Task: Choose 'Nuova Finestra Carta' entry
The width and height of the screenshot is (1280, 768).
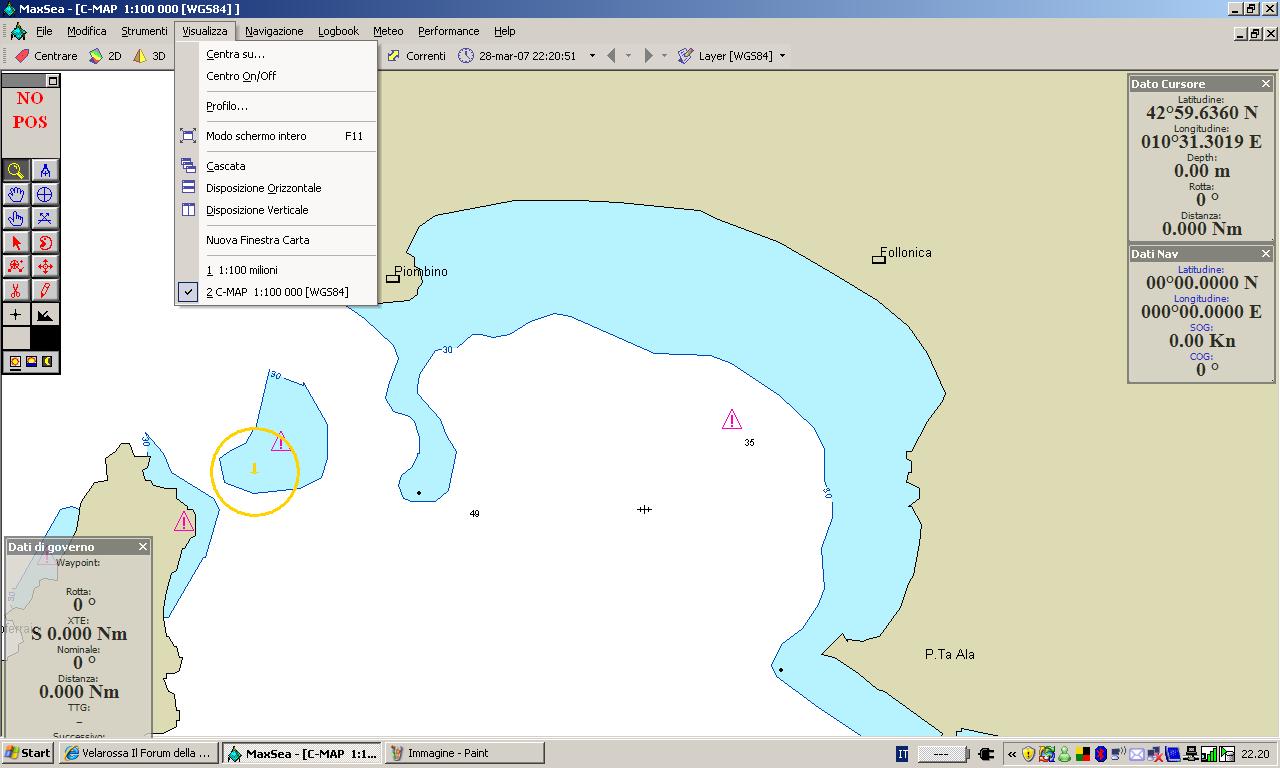Action: (x=276, y=240)
